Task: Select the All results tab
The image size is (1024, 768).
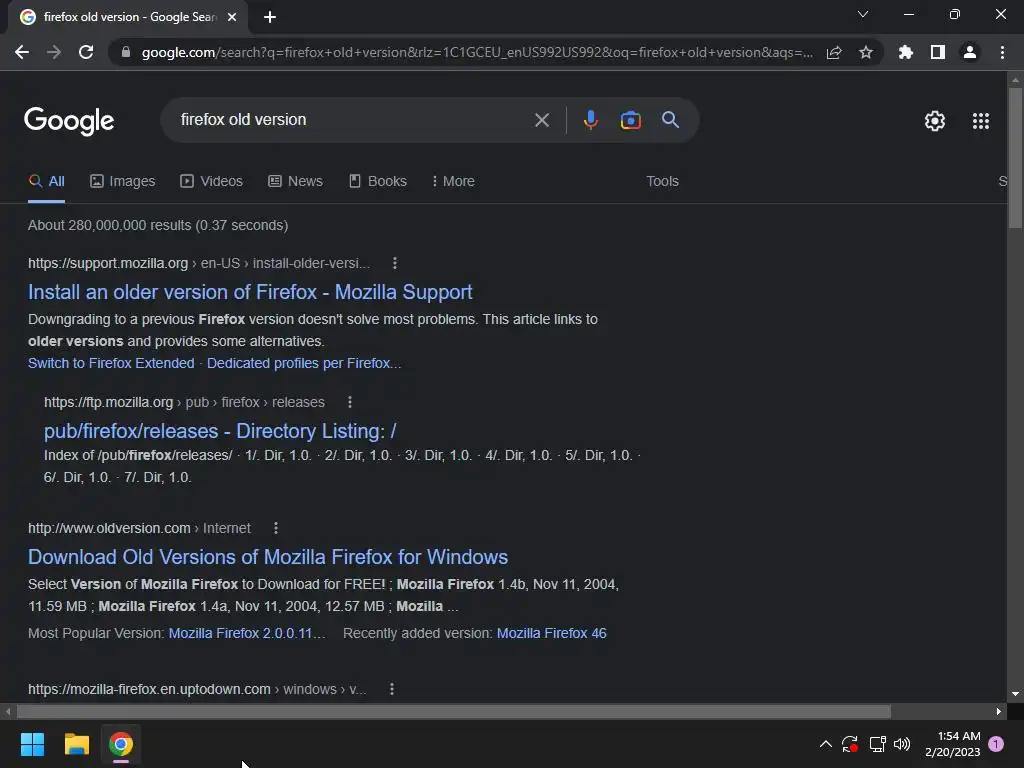Action: click(46, 182)
